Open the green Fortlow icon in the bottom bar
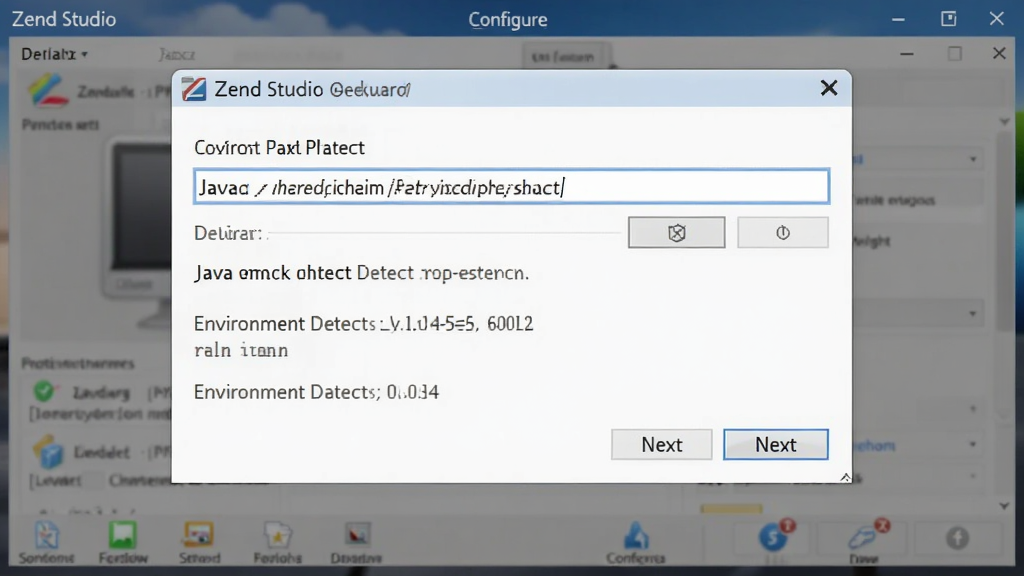Viewport: 1024px width, 576px height. pyautogui.click(x=122, y=536)
